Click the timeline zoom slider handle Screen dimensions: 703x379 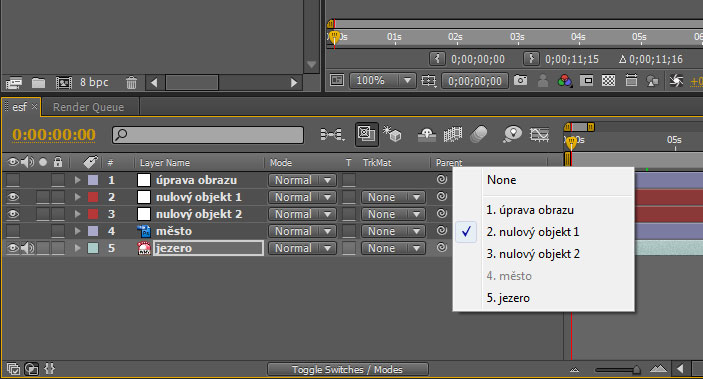636,370
